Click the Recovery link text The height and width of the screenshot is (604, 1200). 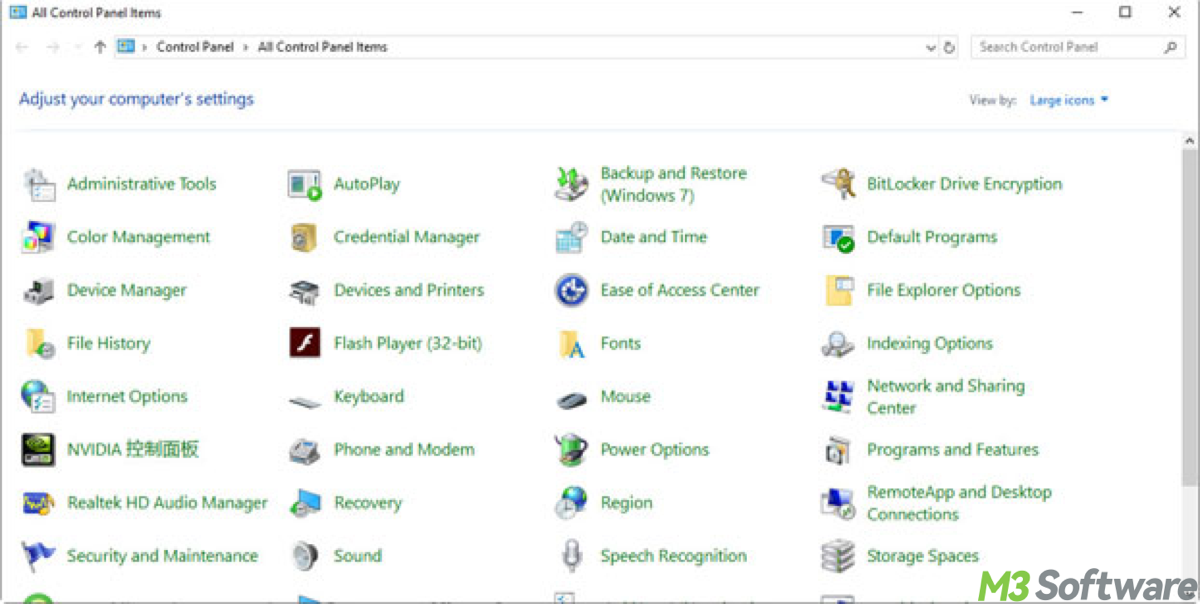coord(368,503)
